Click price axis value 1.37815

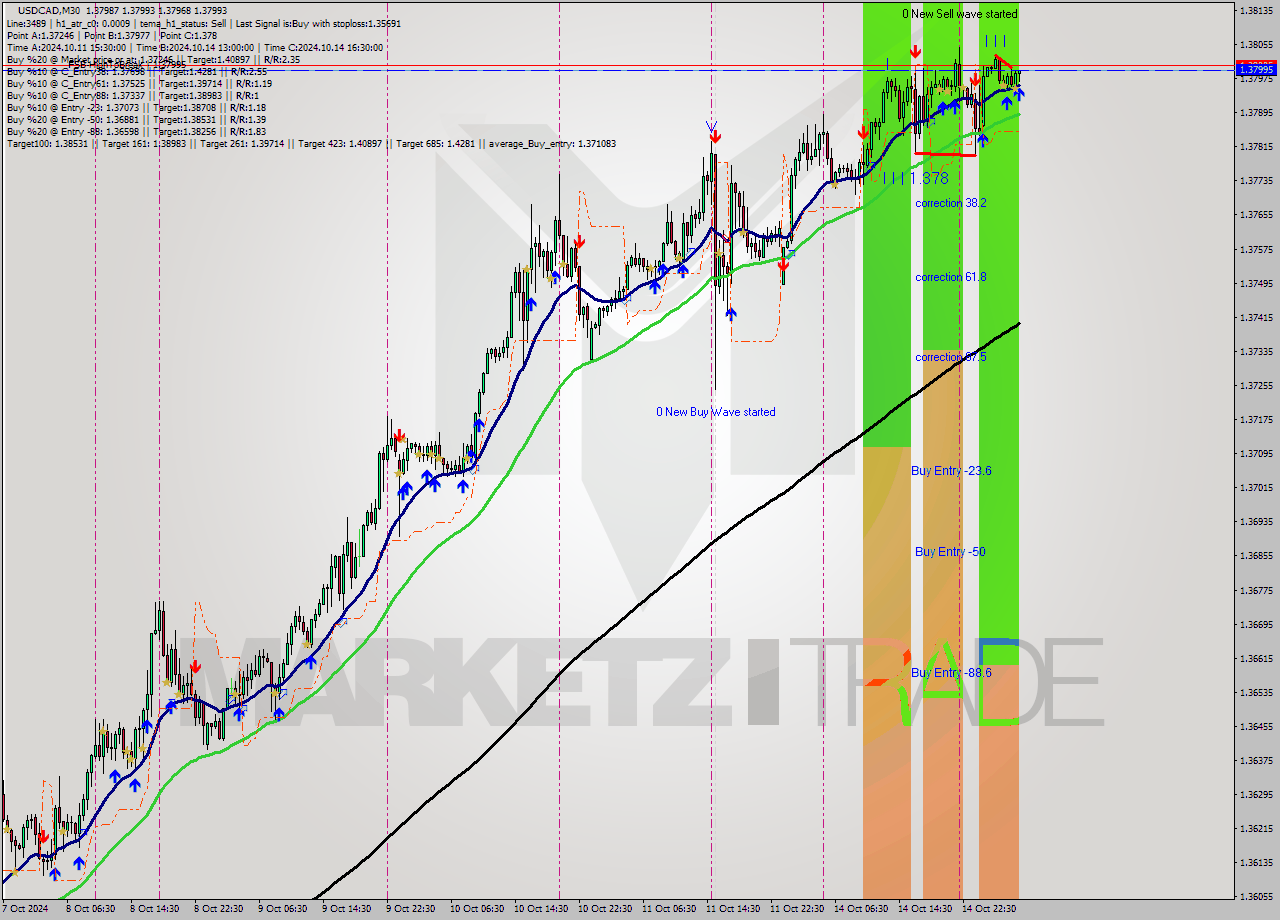pyautogui.click(x=1256, y=147)
